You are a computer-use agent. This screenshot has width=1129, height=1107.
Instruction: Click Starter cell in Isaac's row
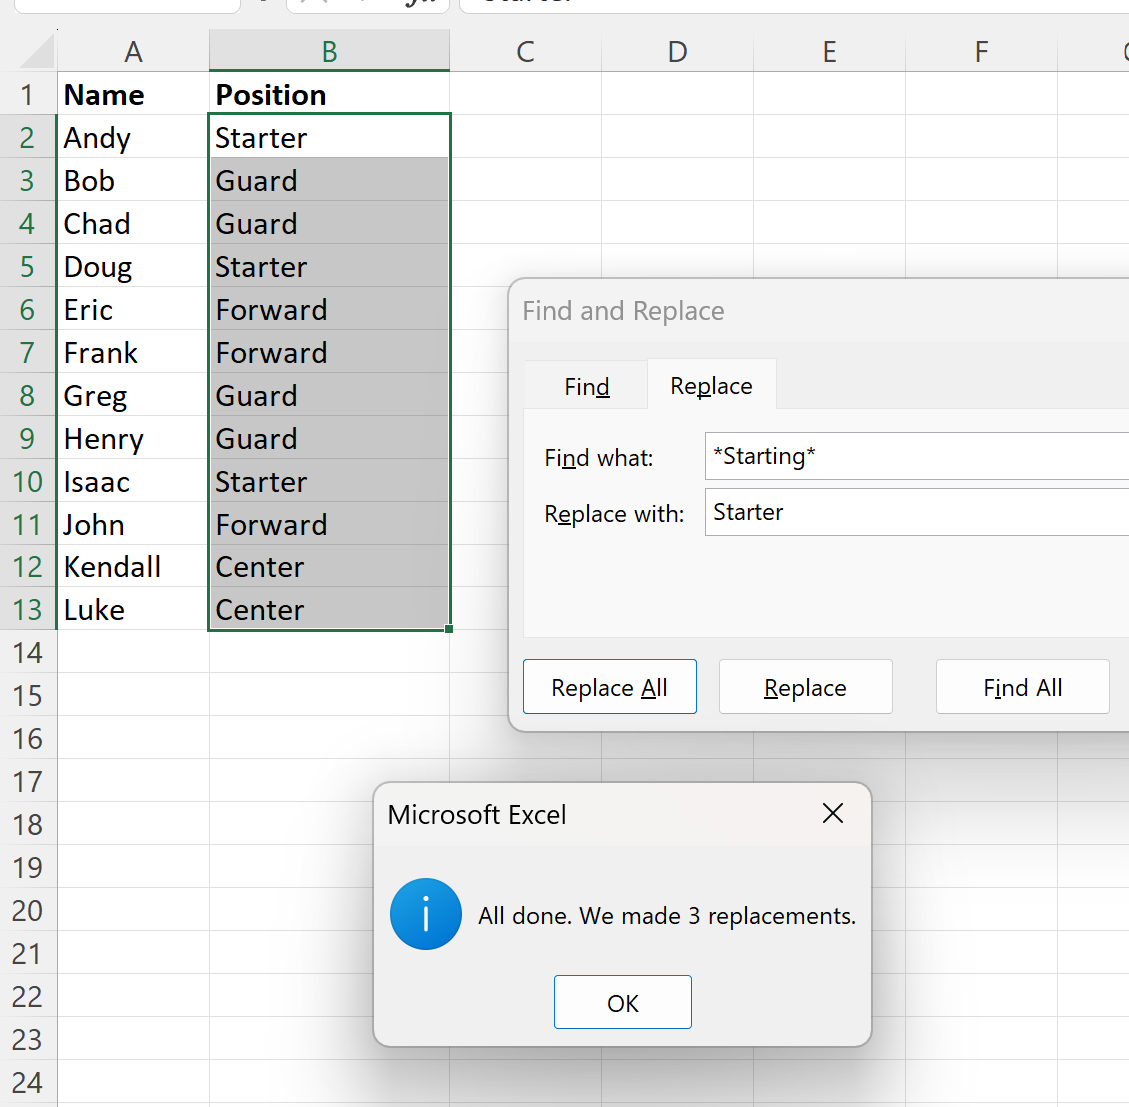click(x=329, y=481)
